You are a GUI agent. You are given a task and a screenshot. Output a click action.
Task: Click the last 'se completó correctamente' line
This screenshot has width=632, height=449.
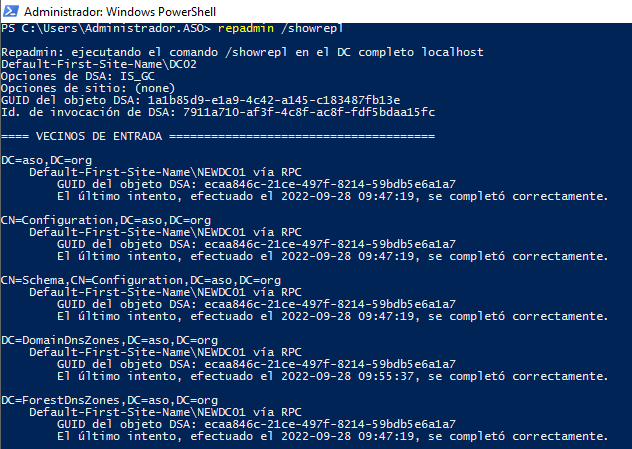[330, 435]
